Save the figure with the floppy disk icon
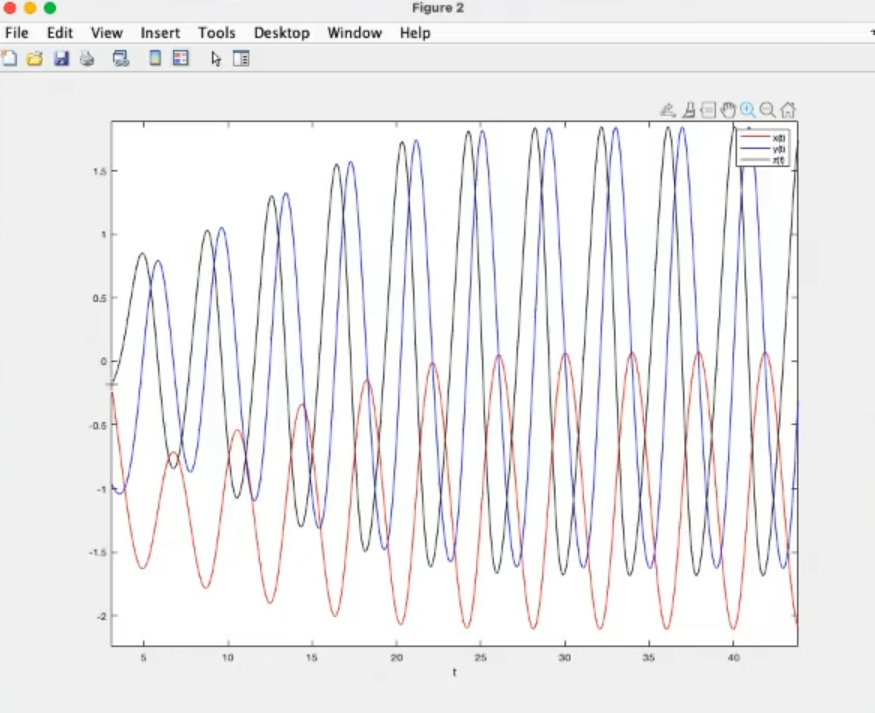The height and width of the screenshot is (713, 875). (x=61, y=59)
